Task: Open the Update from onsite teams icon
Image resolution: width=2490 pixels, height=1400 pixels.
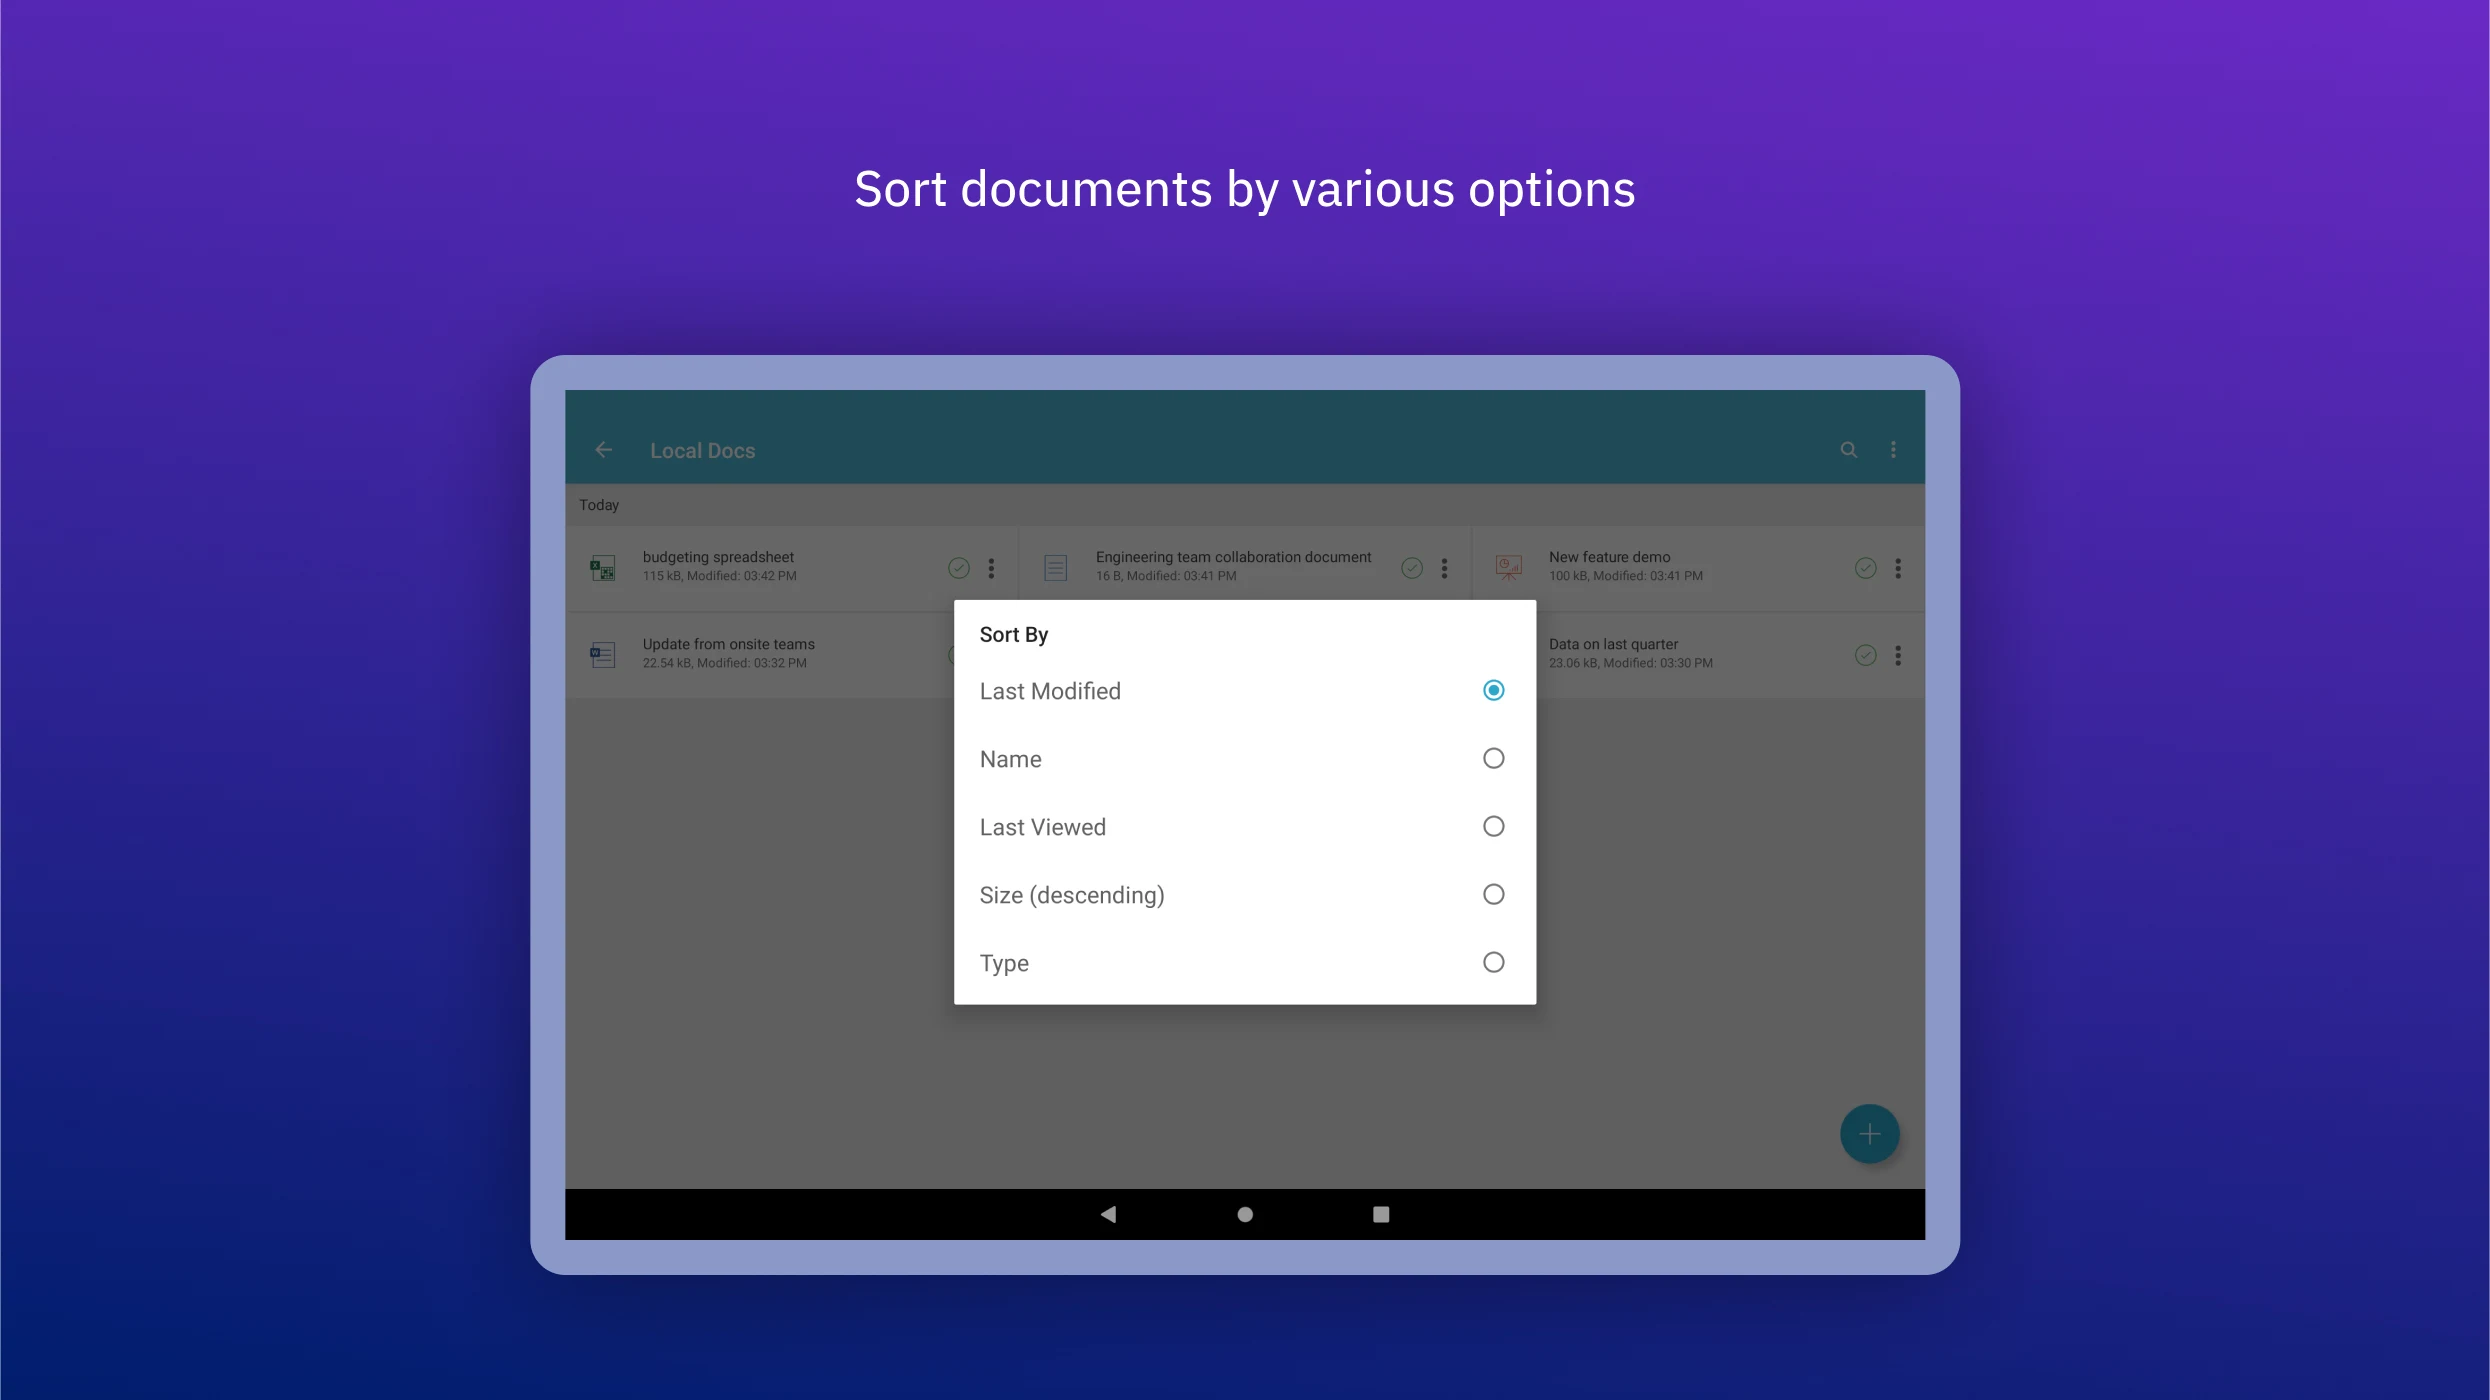Action: click(602, 655)
